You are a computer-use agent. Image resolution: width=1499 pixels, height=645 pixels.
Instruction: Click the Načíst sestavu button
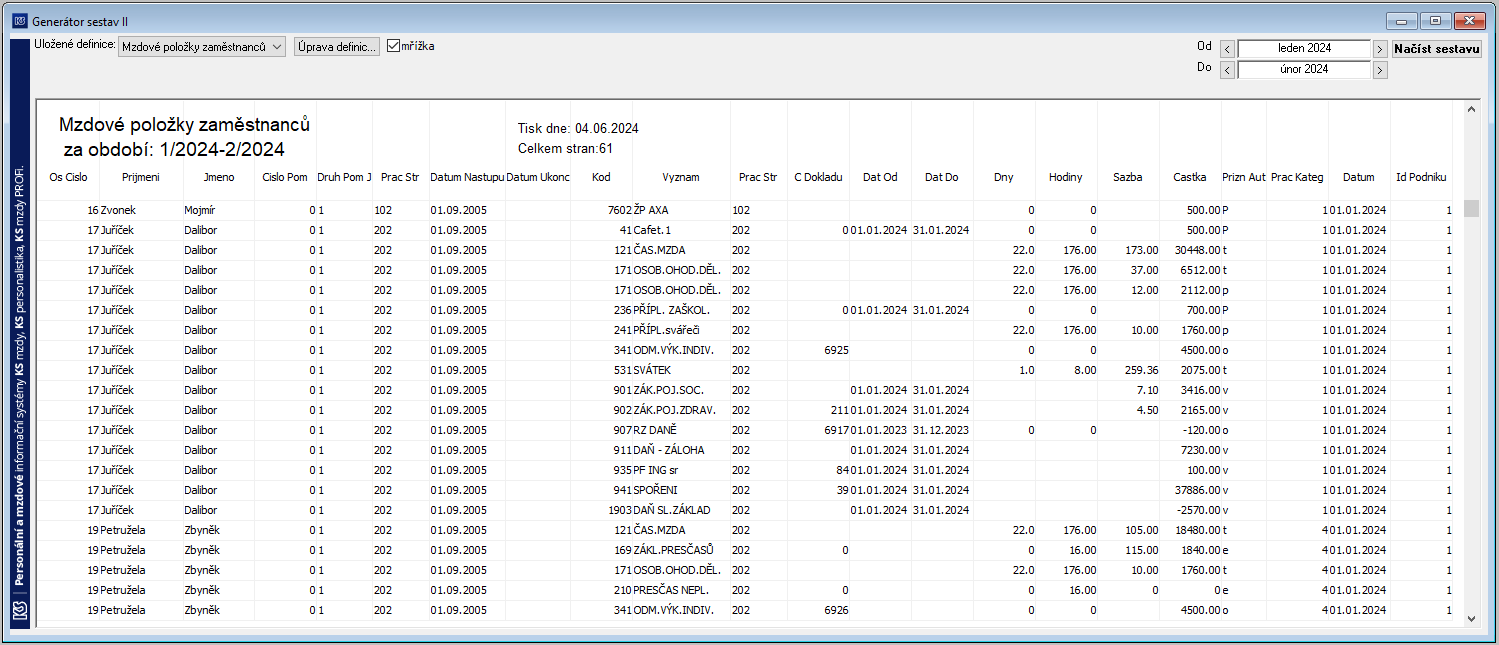pos(1437,48)
